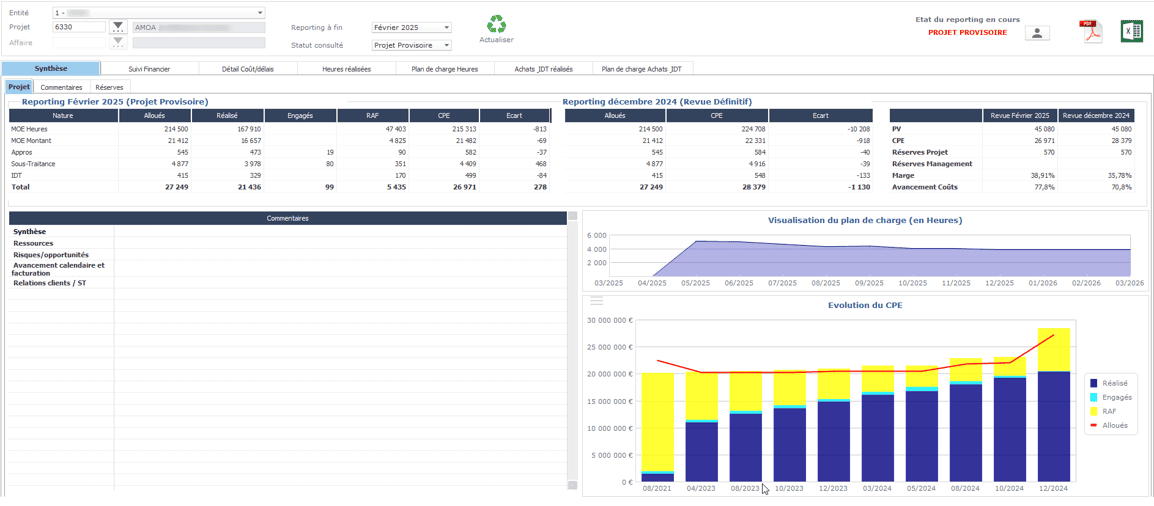Screen dimensions: 1154x506
Task: Click the RAF yellow legend swatch
Action: point(1094,411)
